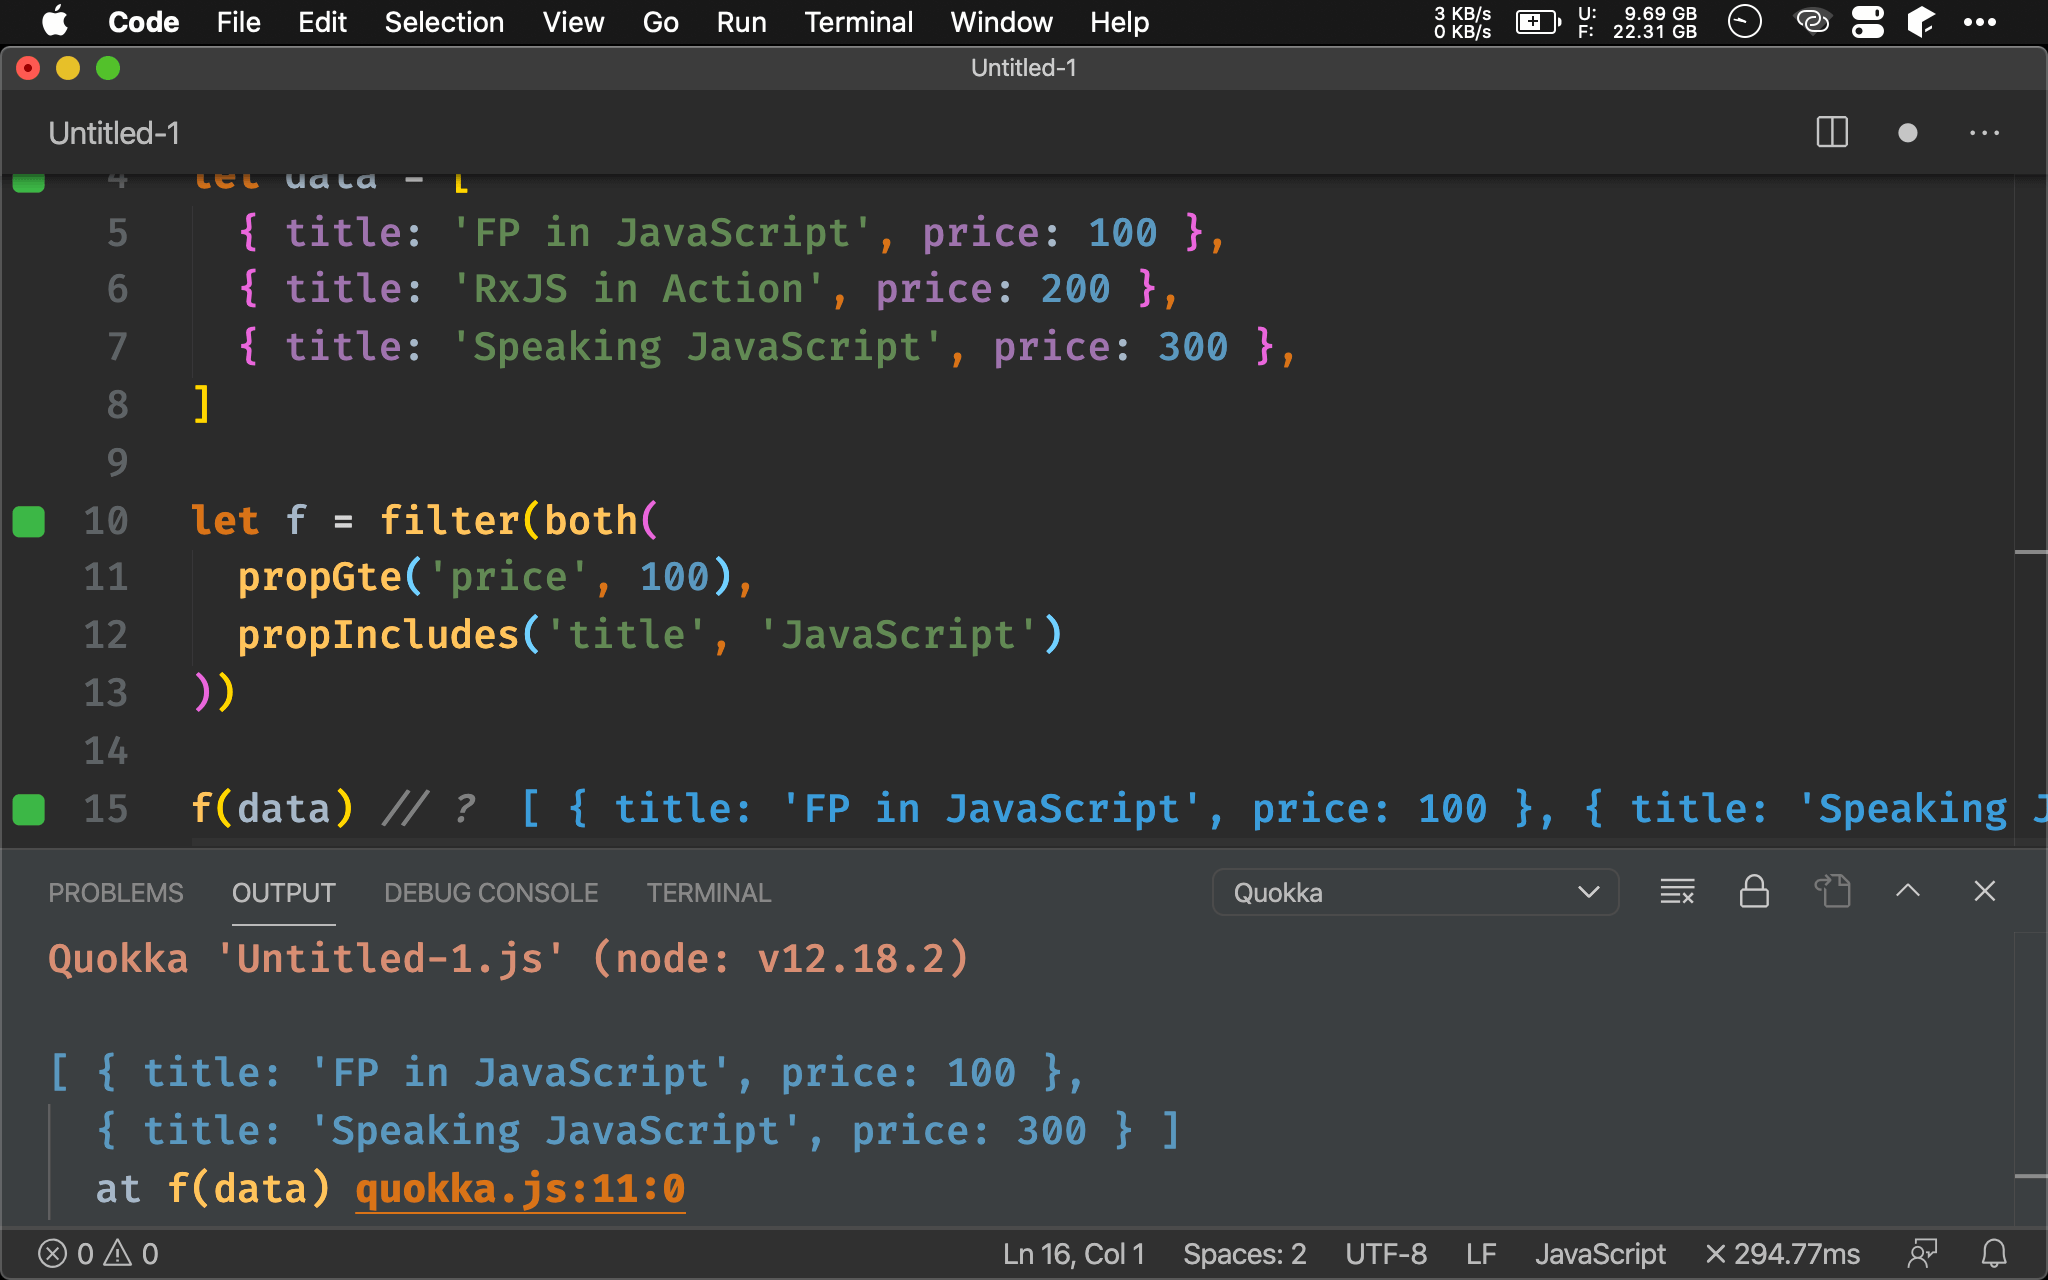2048x1280 pixels.
Task: Open the Creative Cloud menu bar icon
Action: click(x=1812, y=22)
